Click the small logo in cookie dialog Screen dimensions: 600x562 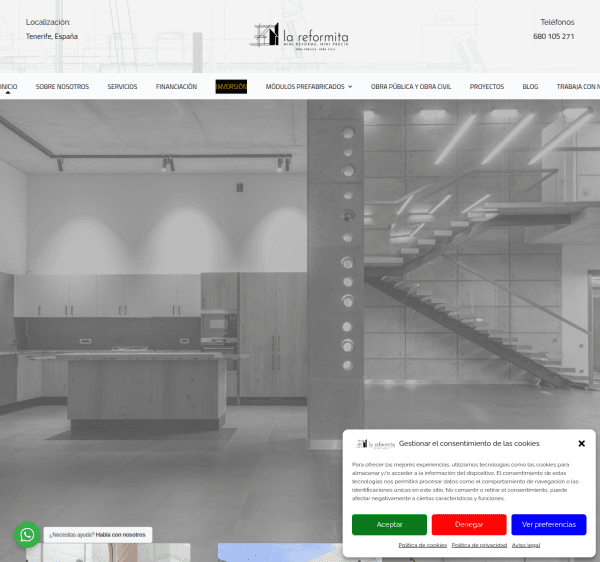click(x=375, y=444)
